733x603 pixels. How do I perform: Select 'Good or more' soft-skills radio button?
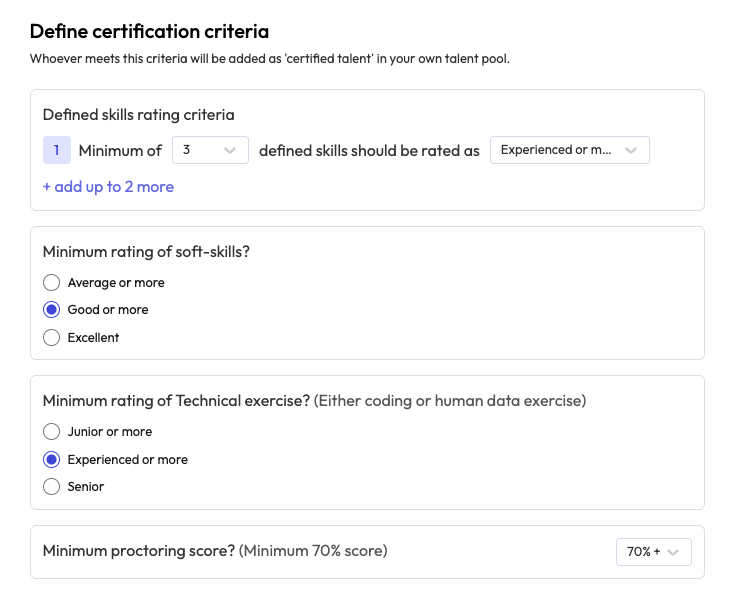coord(52,310)
